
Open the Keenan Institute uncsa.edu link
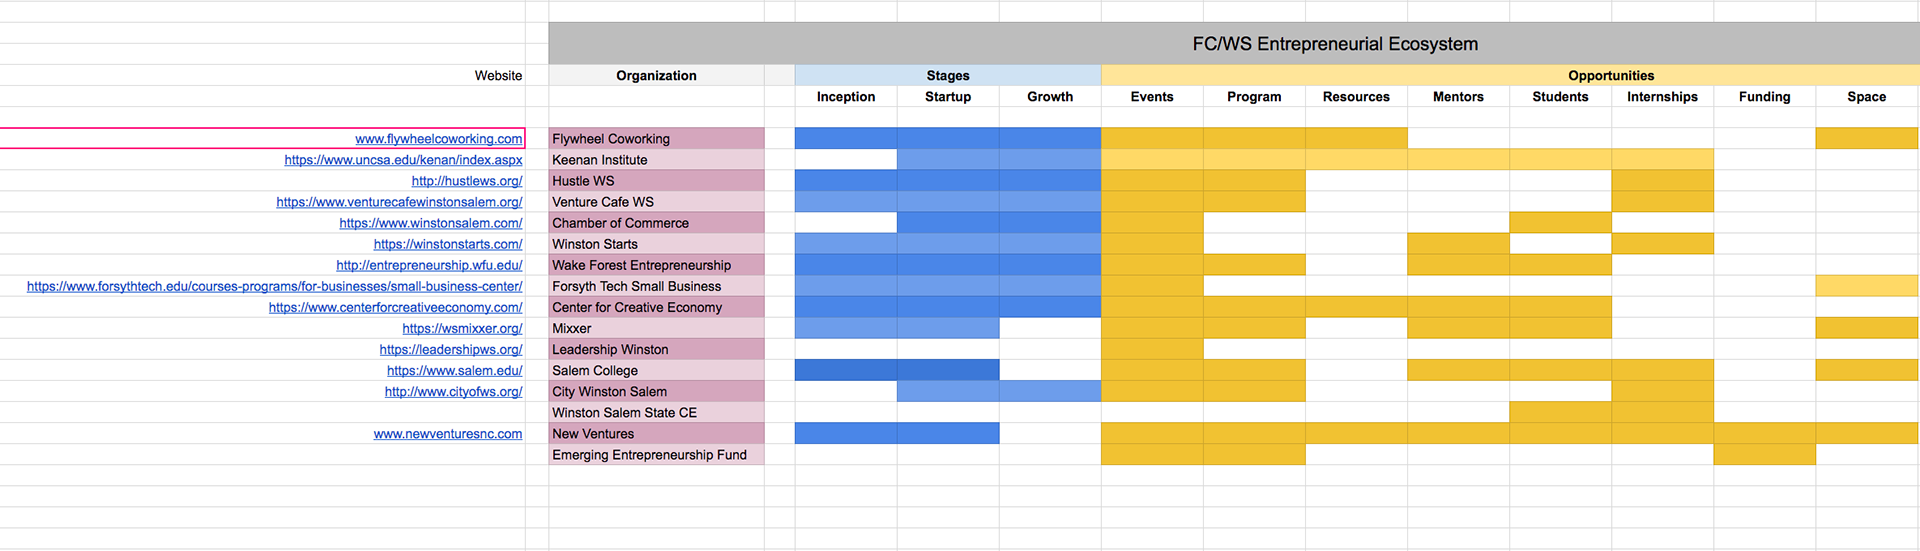403,160
